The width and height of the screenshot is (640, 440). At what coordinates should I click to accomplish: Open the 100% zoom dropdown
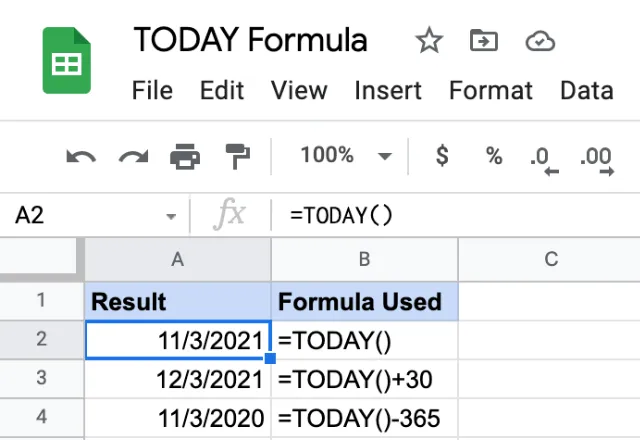point(346,156)
